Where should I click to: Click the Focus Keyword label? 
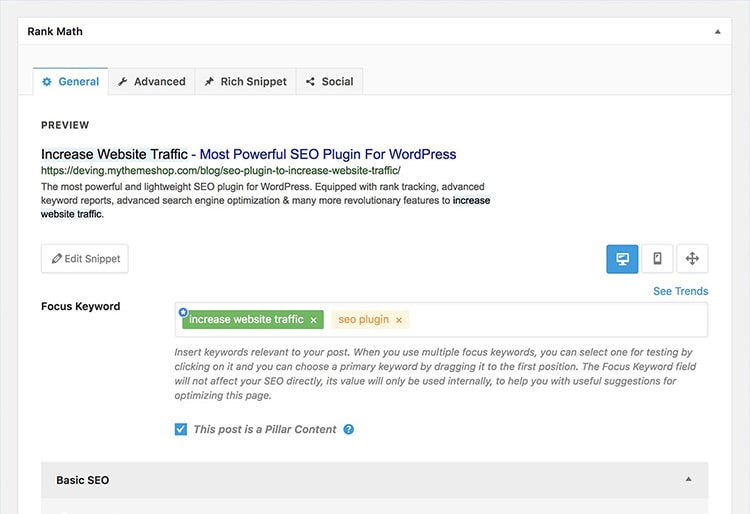point(80,306)
